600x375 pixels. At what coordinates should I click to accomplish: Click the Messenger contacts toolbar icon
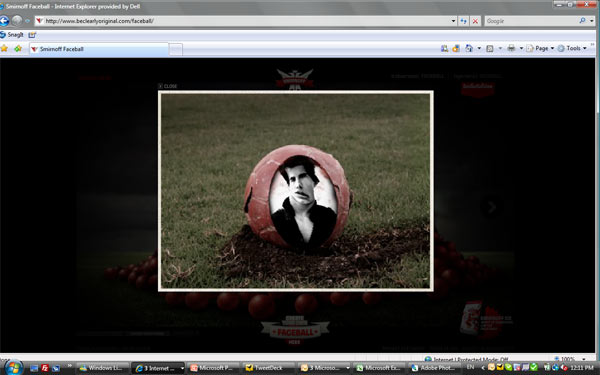444,48
